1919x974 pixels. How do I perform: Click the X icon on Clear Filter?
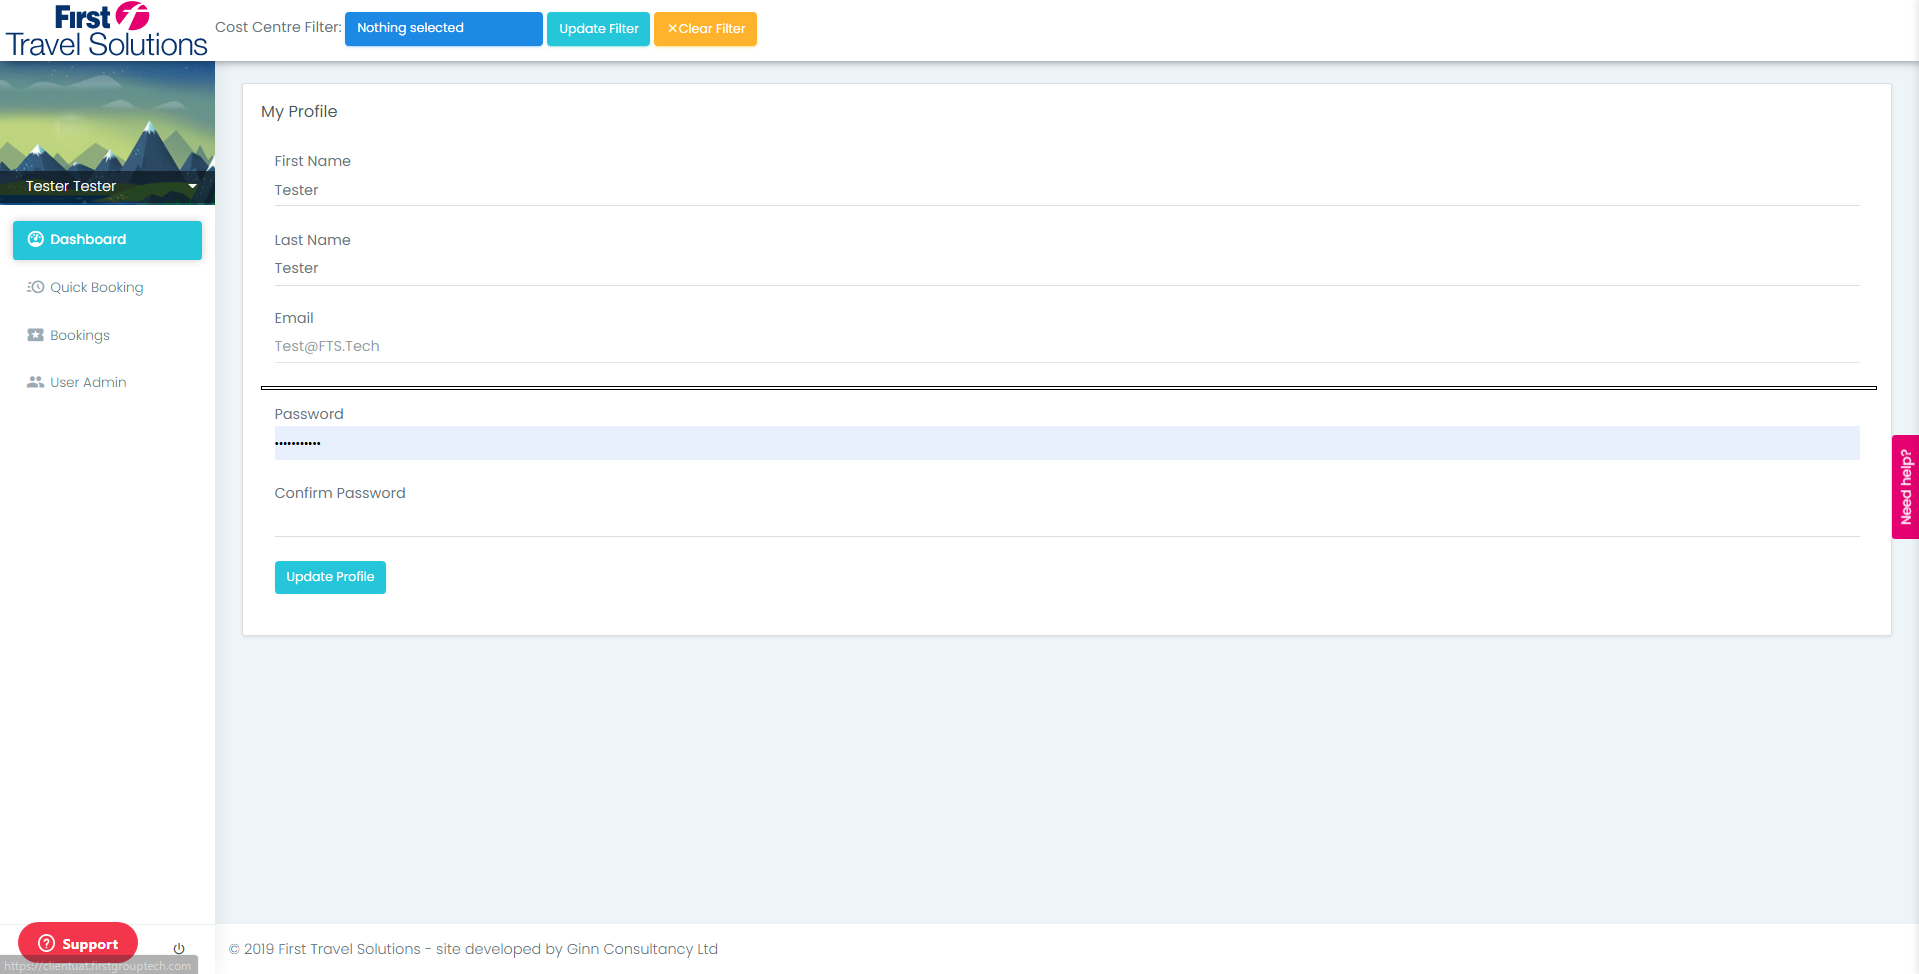[x=672, y=29]
